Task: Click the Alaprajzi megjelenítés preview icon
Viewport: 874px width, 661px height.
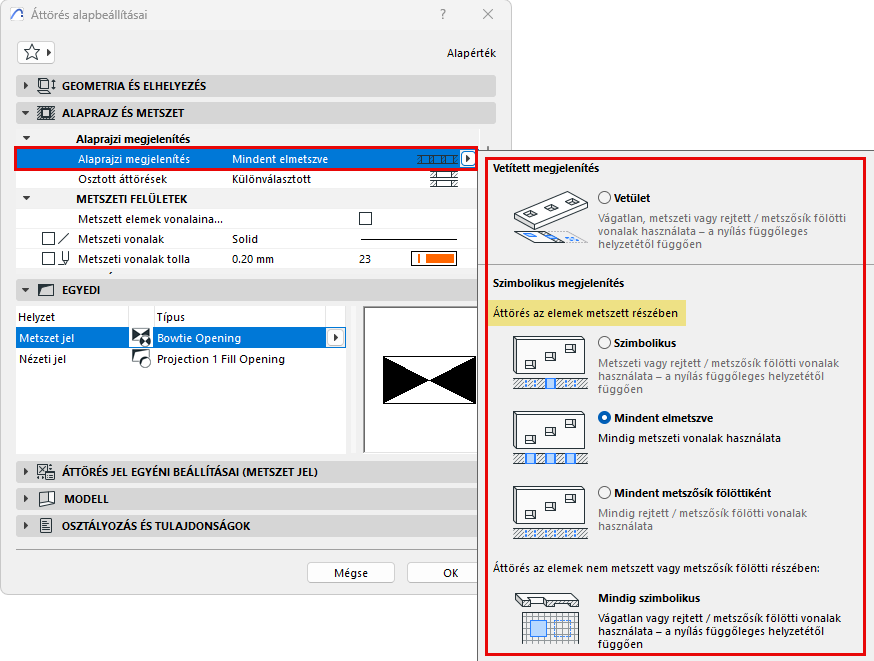Action: (x=437, y=159)
